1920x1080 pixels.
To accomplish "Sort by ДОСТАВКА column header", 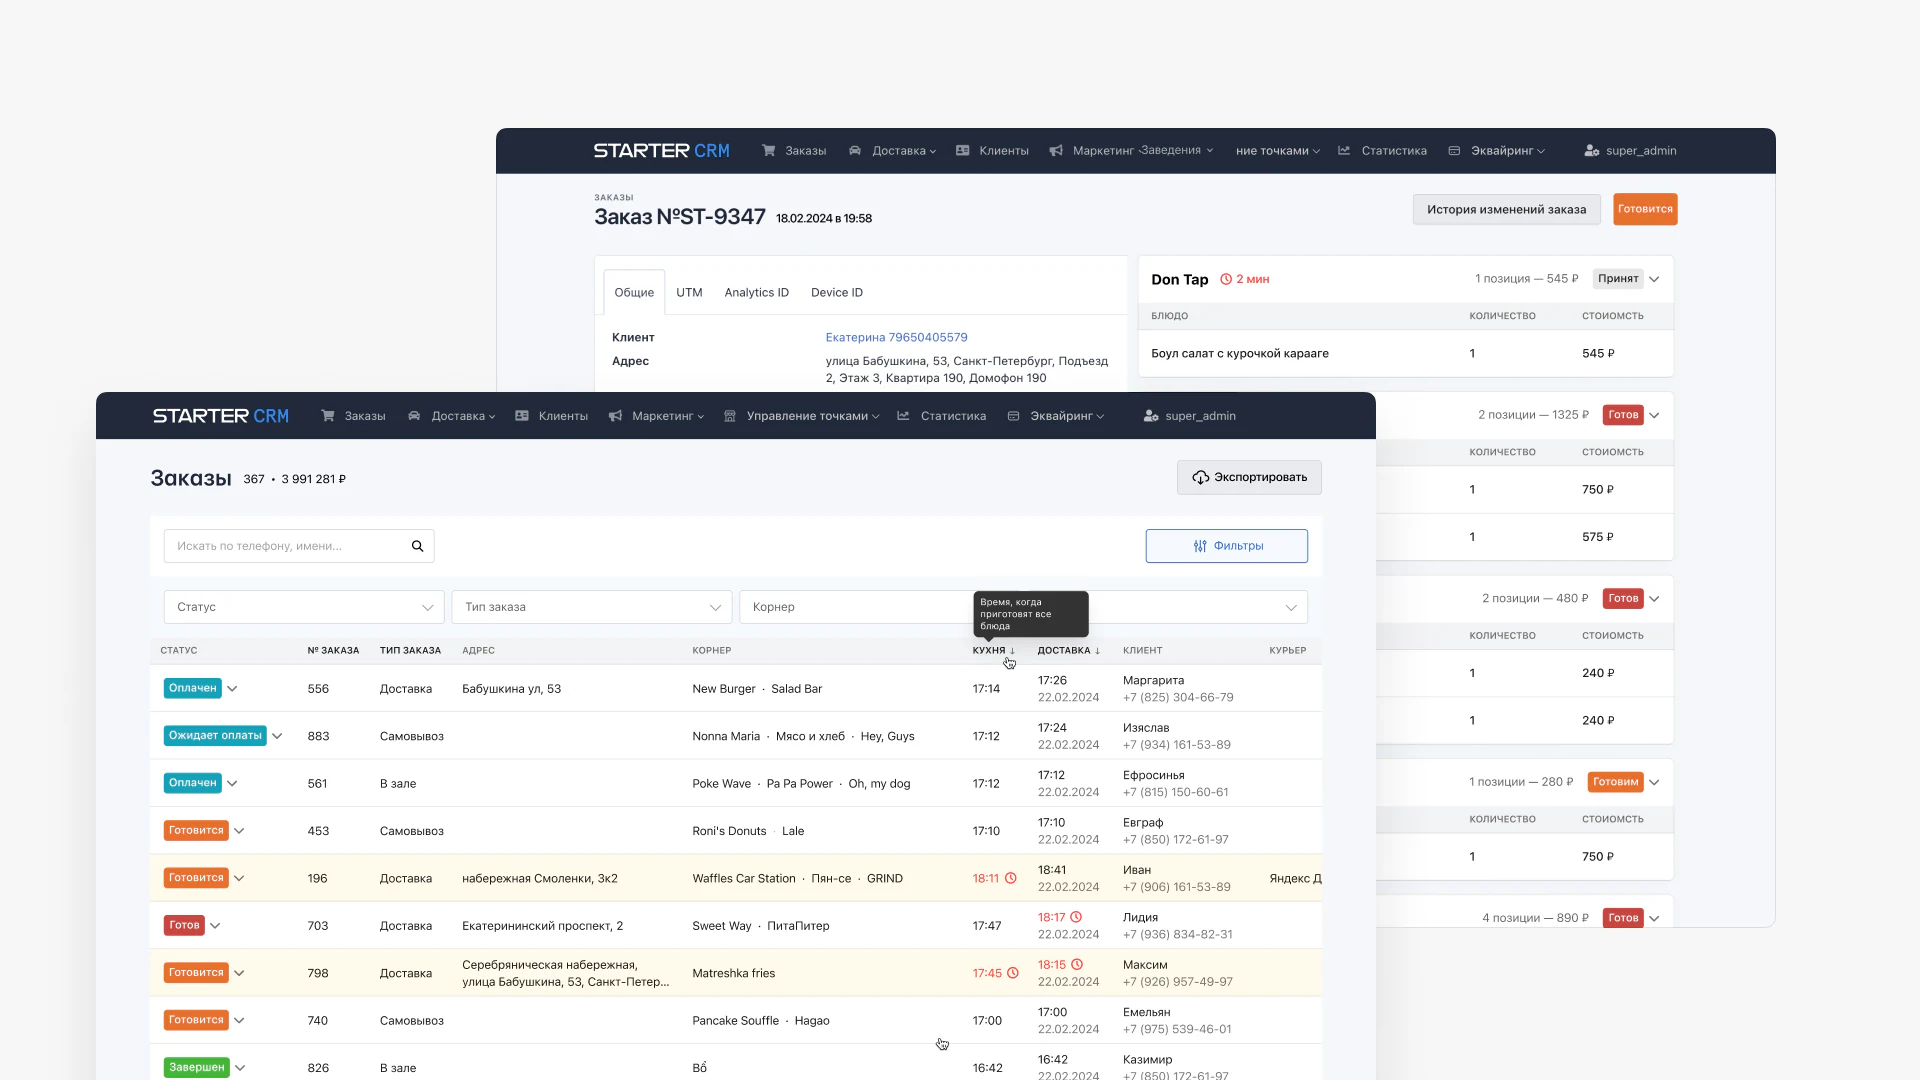I will [1068, 651].
